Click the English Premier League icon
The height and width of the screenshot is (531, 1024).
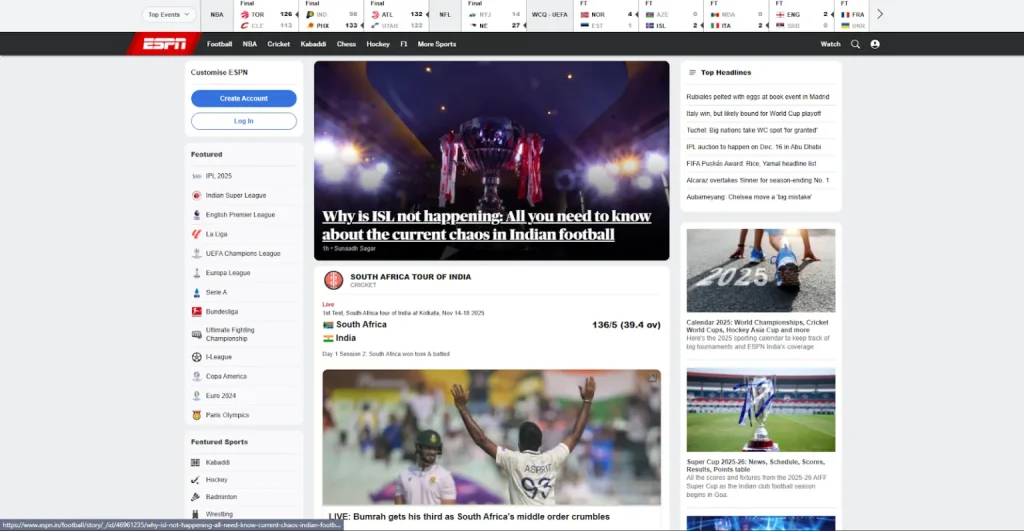197,215
